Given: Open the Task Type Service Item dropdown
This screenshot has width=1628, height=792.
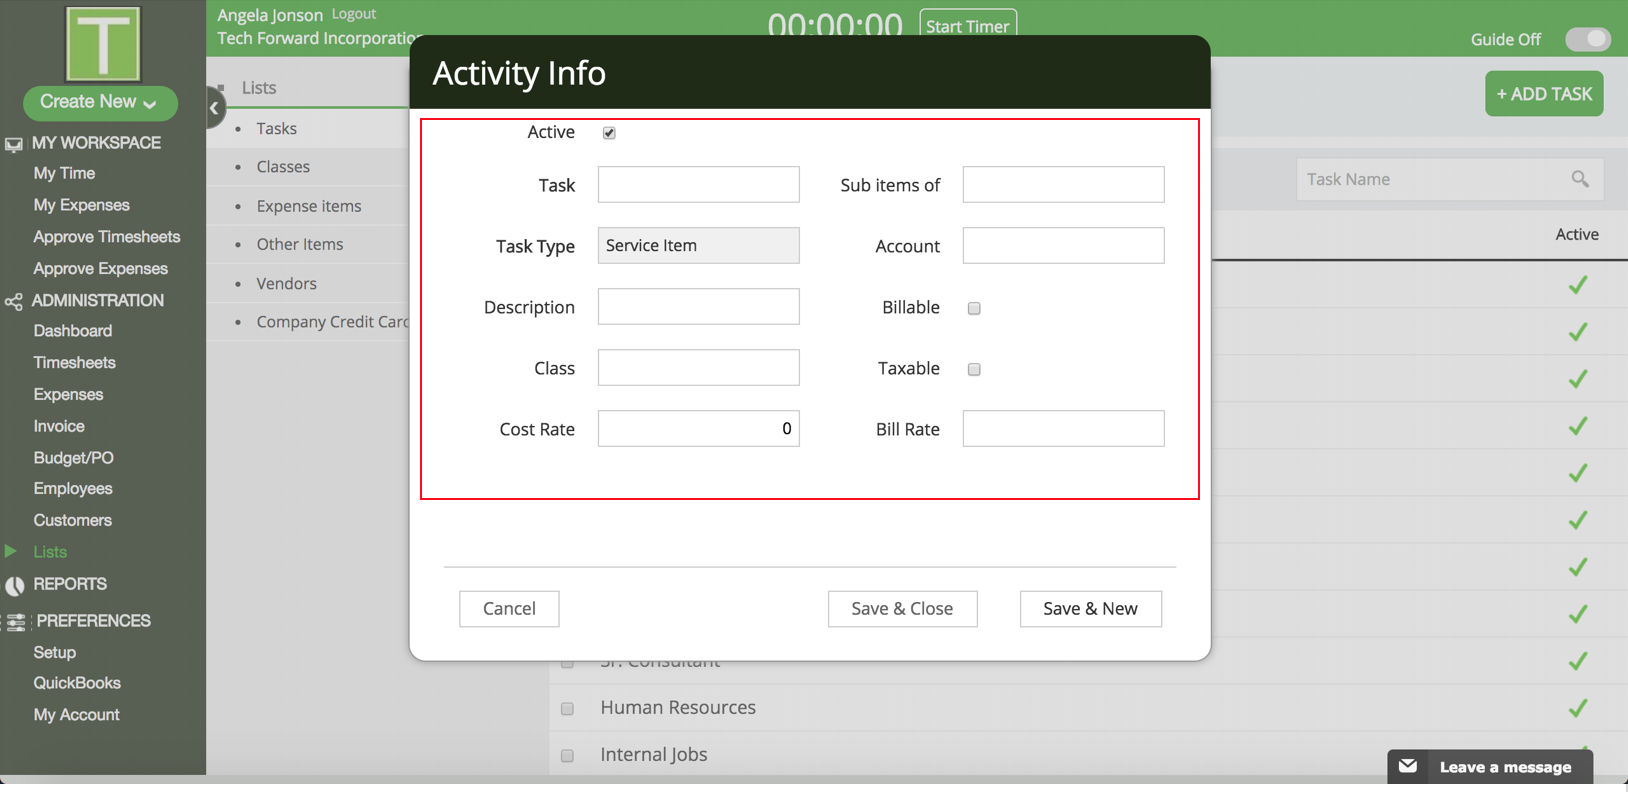Looking at the screenshot, I should tap(699, 245).
